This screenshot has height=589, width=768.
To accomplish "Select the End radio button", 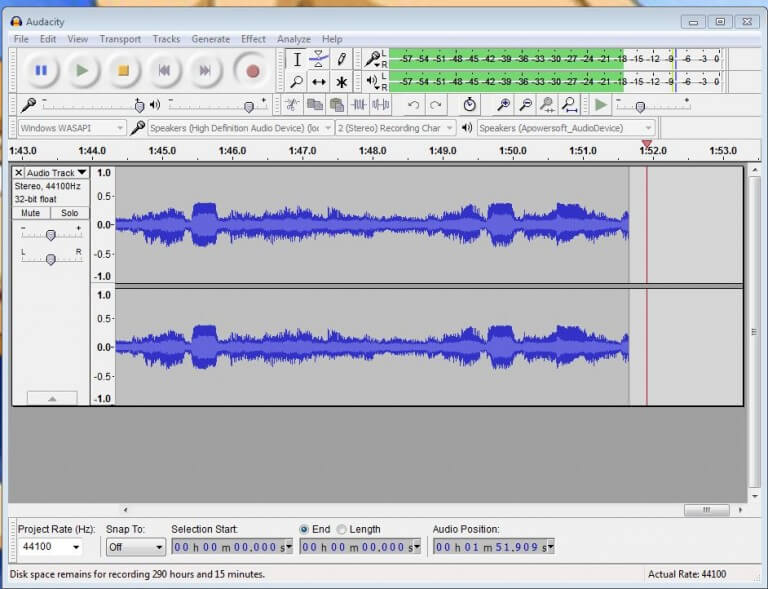I will (x=304, y=529).
